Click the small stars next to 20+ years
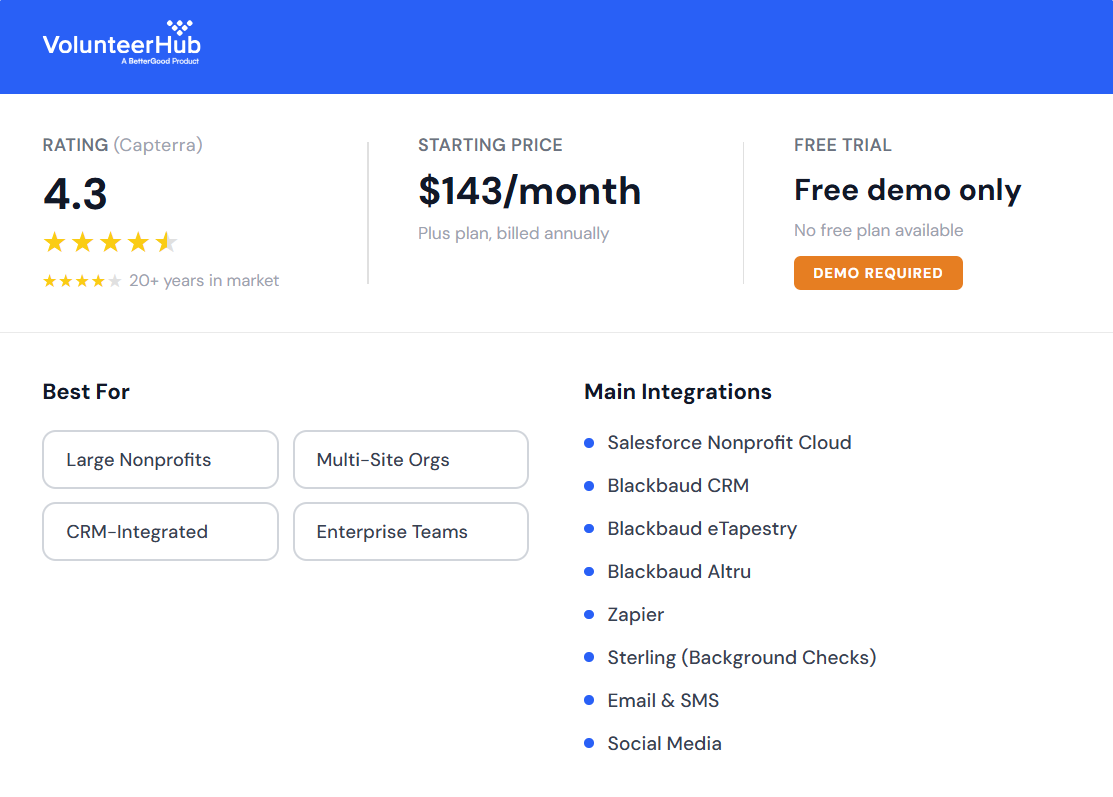Viewport: 1113px width, 797px height. pyautogui.click(x=81, y=280)
